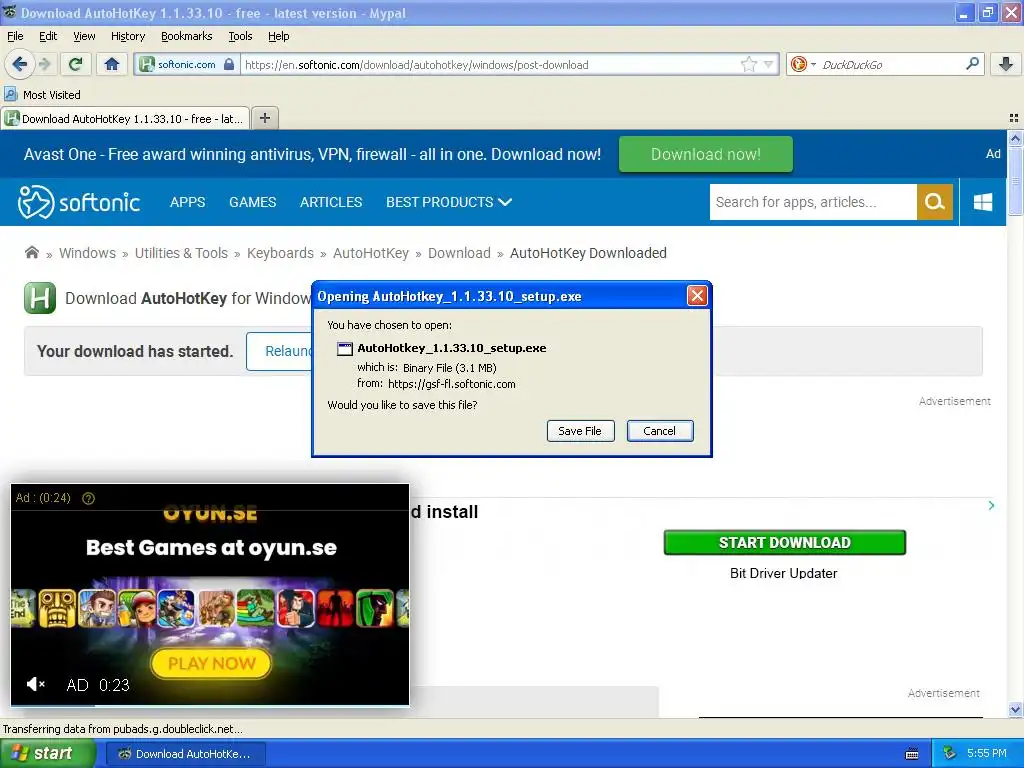Focus the DuckDuckGo search field
Screen dimensions: 1024x768
[x=889, y=64]
